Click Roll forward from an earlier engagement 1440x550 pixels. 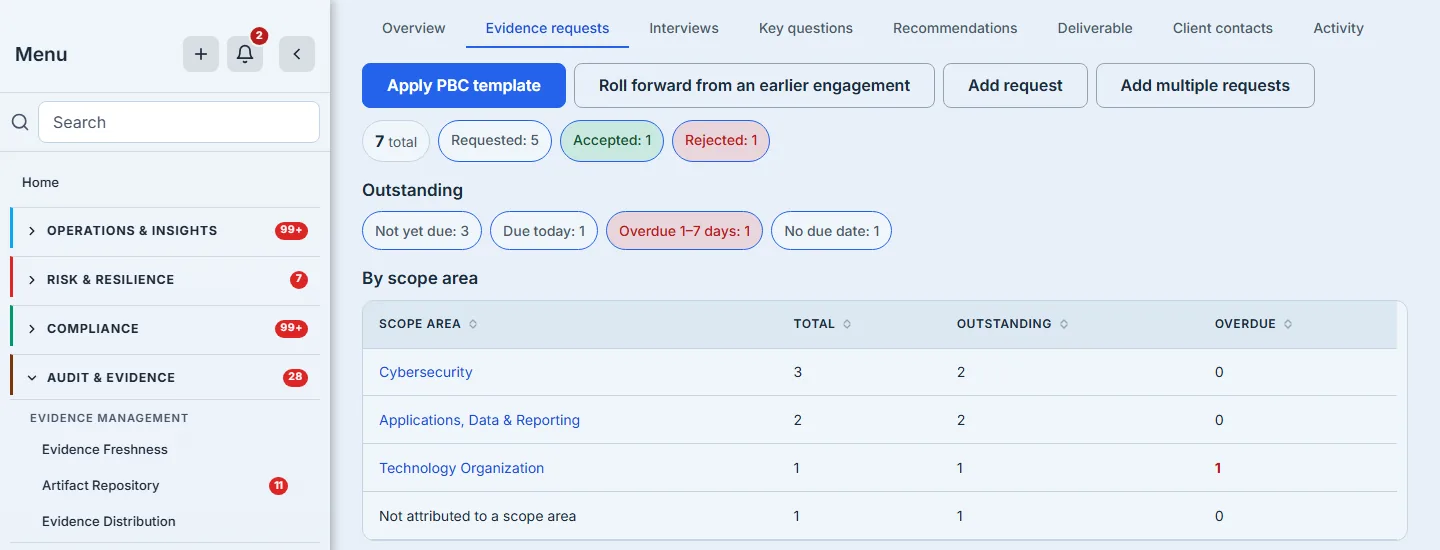click(x=754, y=86)
